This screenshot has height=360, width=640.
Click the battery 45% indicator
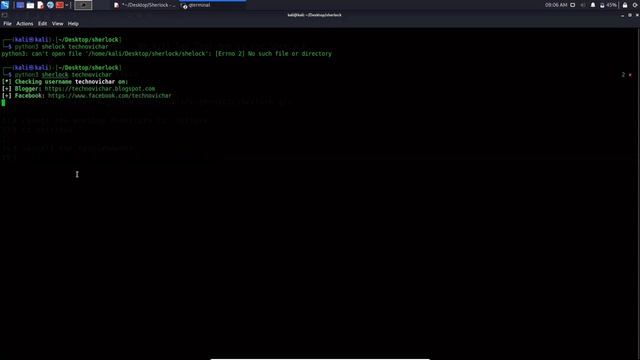[608, 5]
